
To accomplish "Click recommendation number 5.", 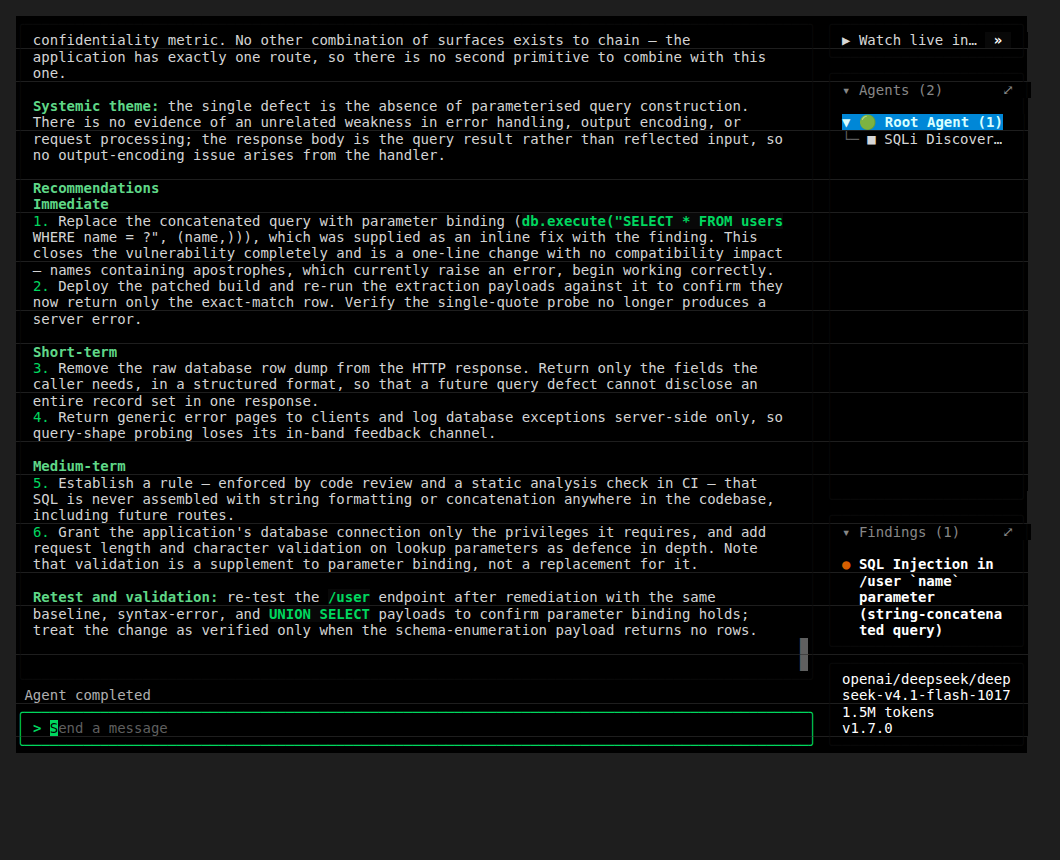I will click(41, 483).
